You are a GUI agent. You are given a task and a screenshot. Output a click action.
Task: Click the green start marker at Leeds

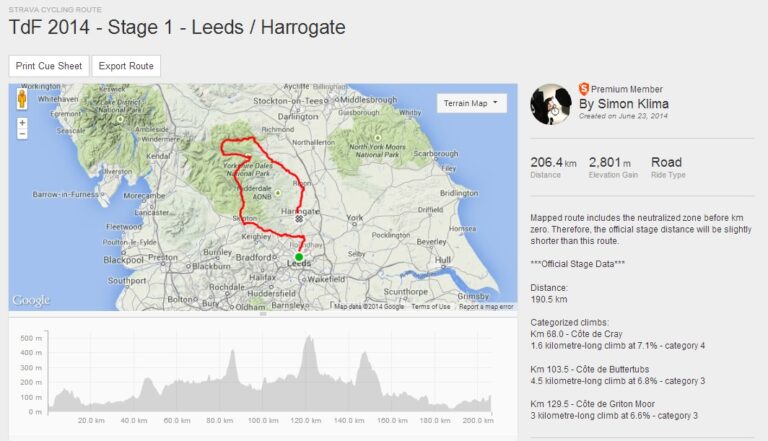tap(299, 257)
